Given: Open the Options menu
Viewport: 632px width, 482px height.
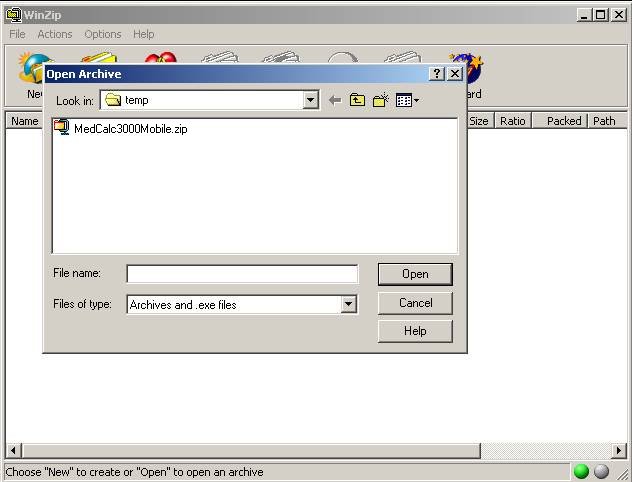Looking at the screenshot, I should tap(102, 34).
